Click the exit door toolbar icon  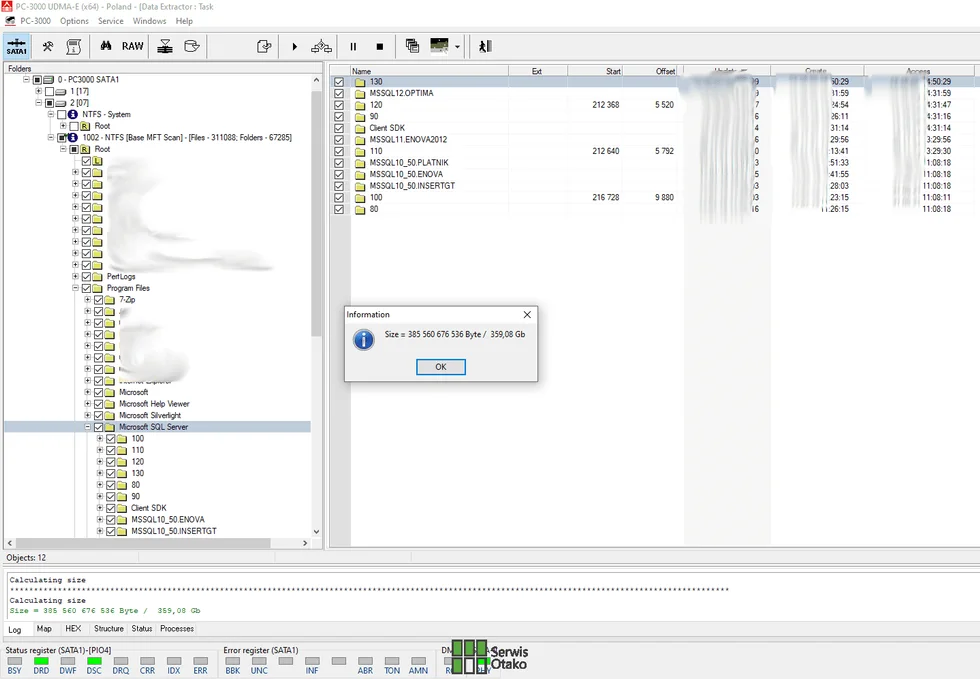(485, 46)
